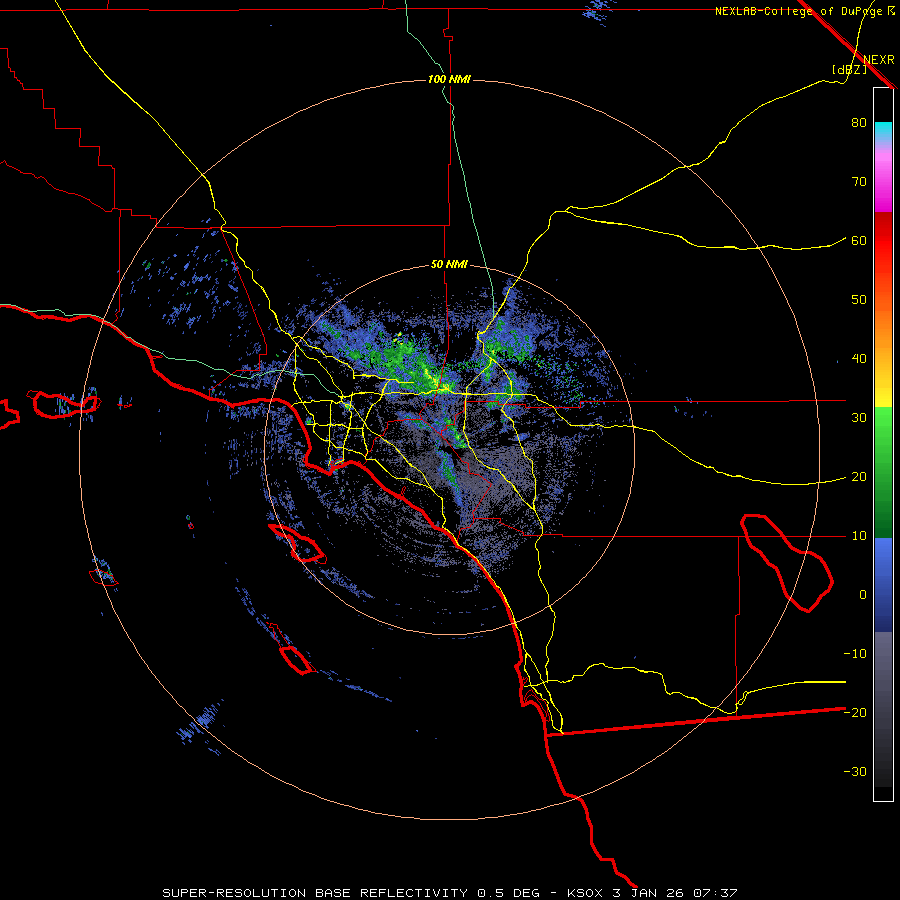Click the cyan segment at the color bar top
This screenshot has height=900, width=900.
click(x=883, y=132)
